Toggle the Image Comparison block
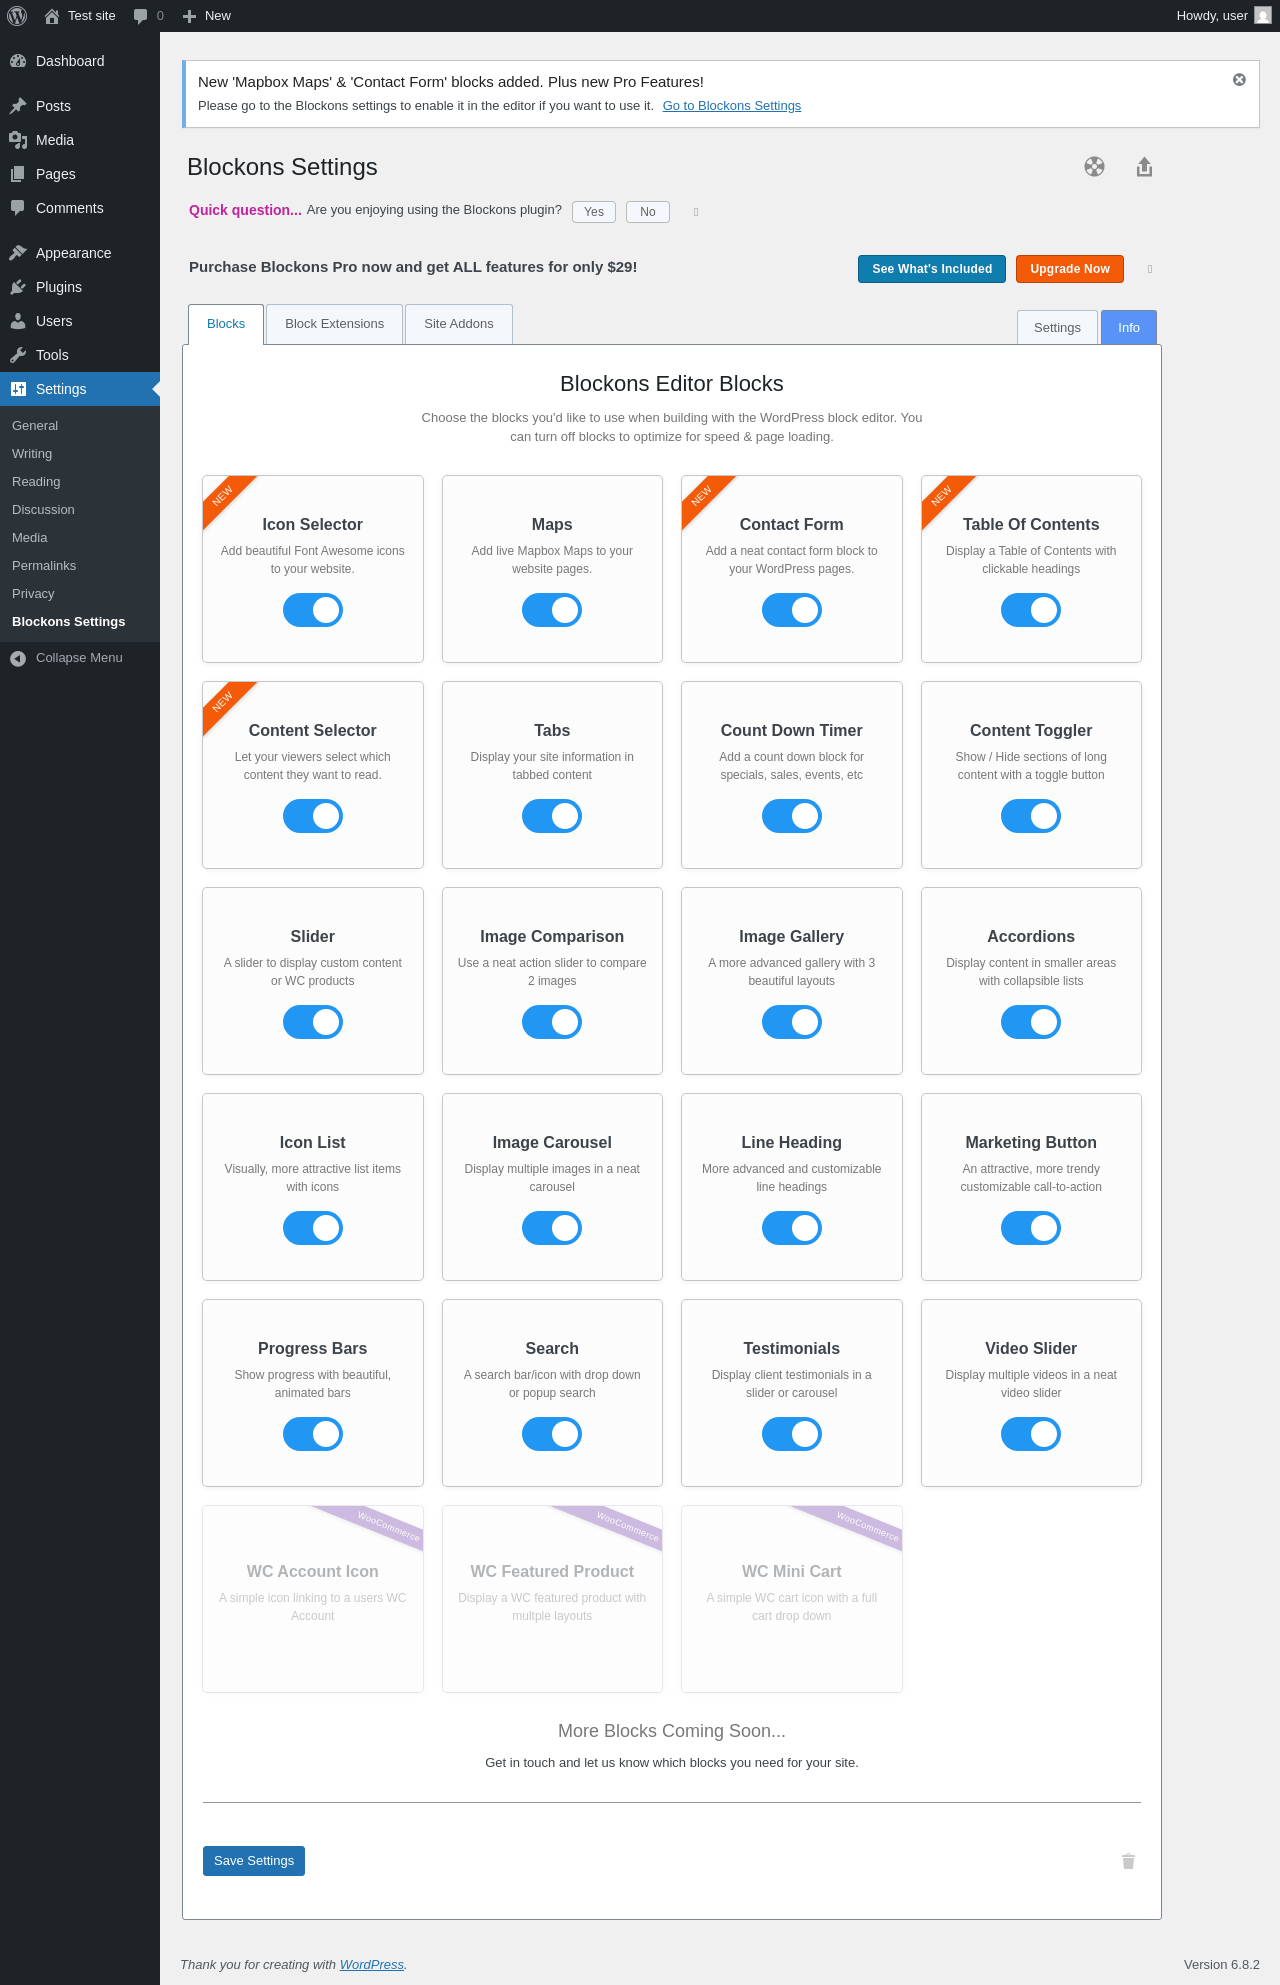Screen dimensions: 1280x1985 (x=552, y=1022)
